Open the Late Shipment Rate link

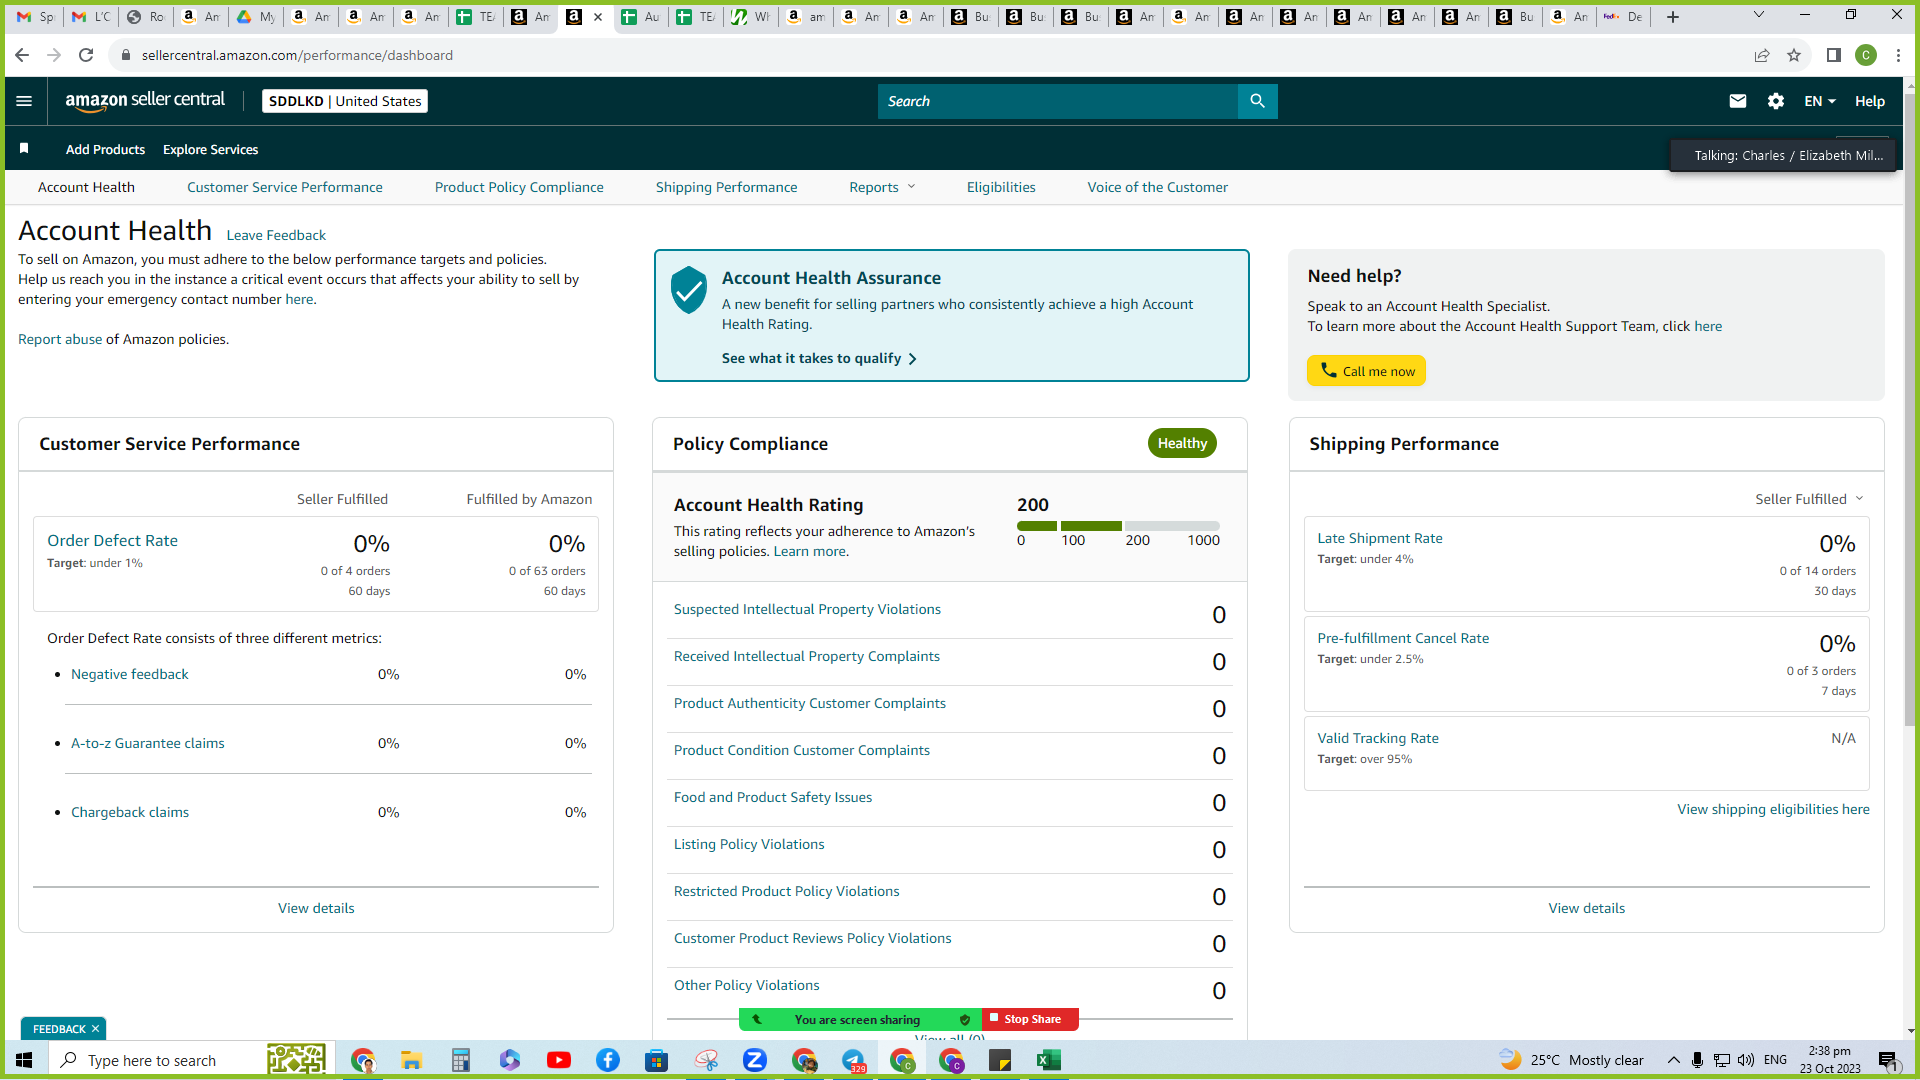[x=1380, y=538]
